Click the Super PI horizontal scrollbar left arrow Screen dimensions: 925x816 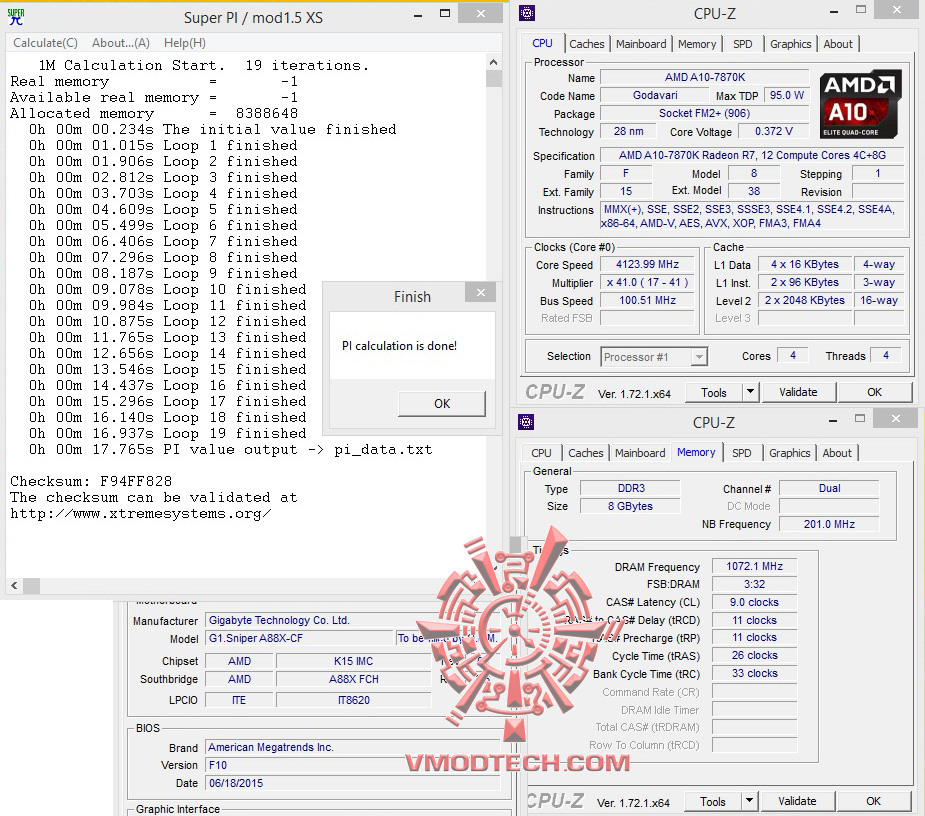click(15, 586)
